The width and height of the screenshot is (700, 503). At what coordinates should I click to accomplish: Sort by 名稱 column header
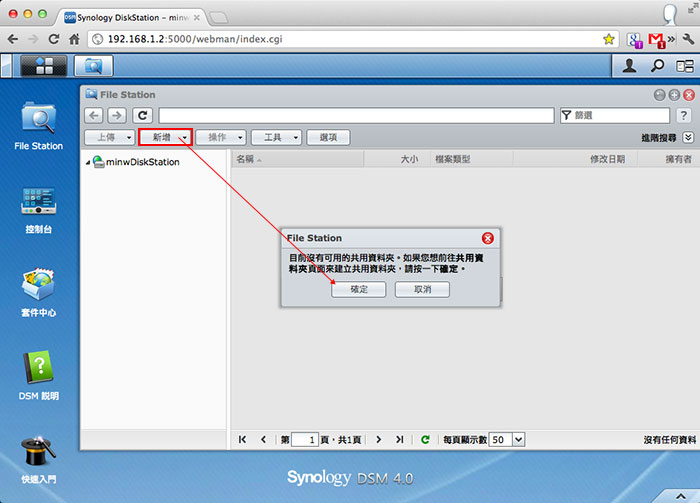297,159
